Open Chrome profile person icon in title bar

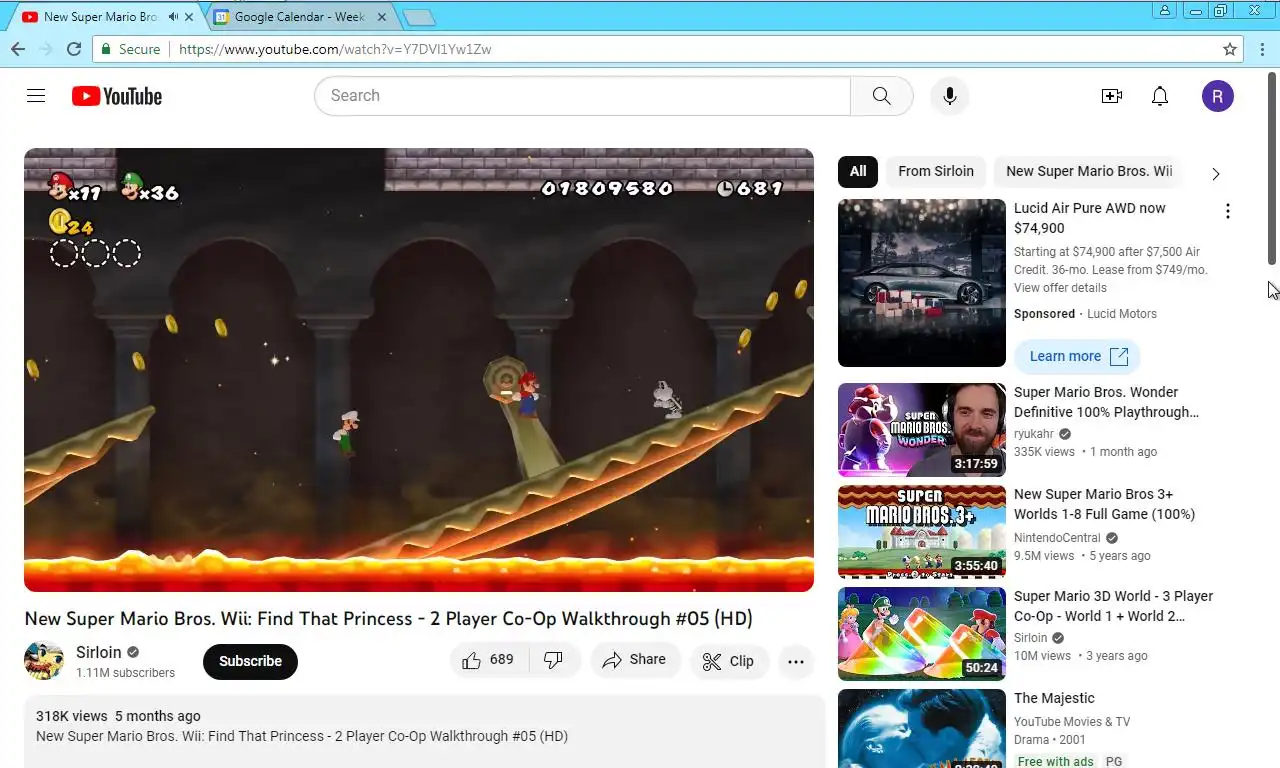[1165, 11]
